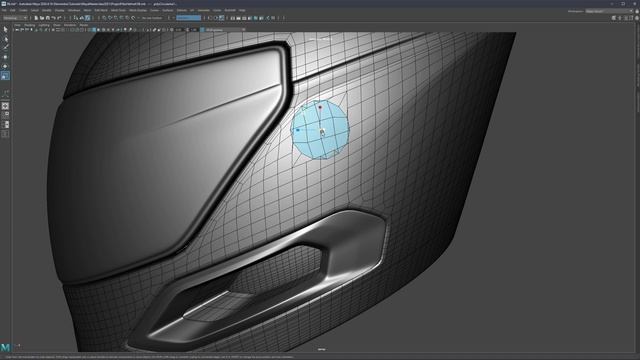Switch to four view layout

click(5, 115)
